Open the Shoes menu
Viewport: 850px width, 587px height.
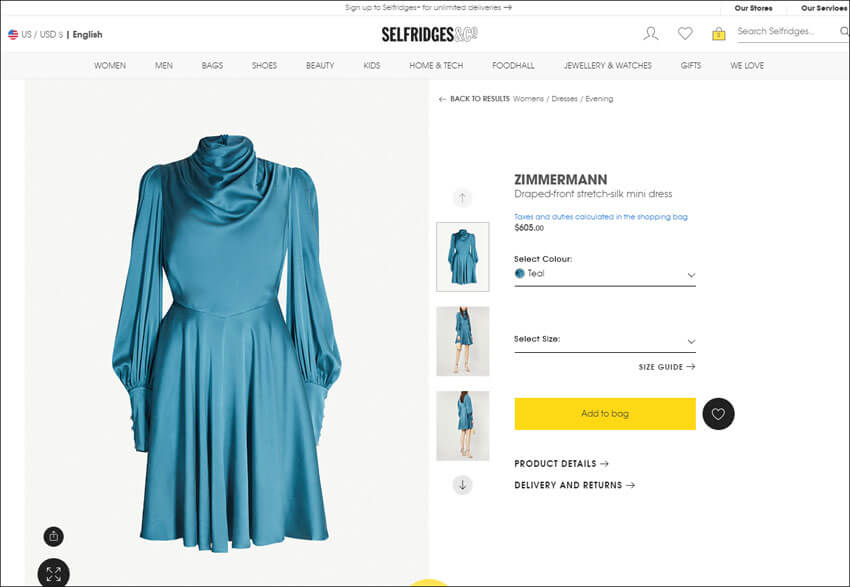click(264, 66)
